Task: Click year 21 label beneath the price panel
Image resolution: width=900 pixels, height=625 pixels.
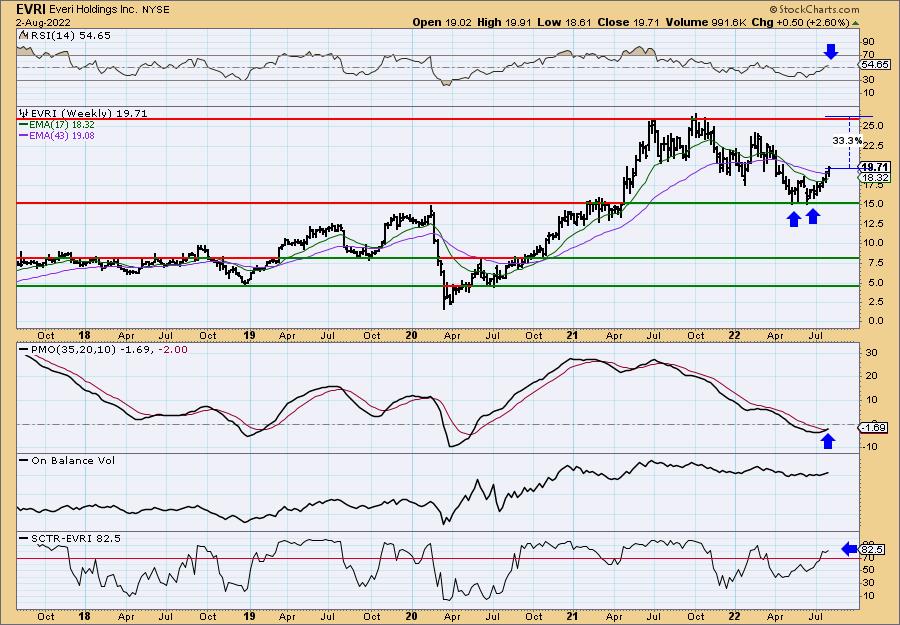Action: pyautogui.click(x=574, y=336)
